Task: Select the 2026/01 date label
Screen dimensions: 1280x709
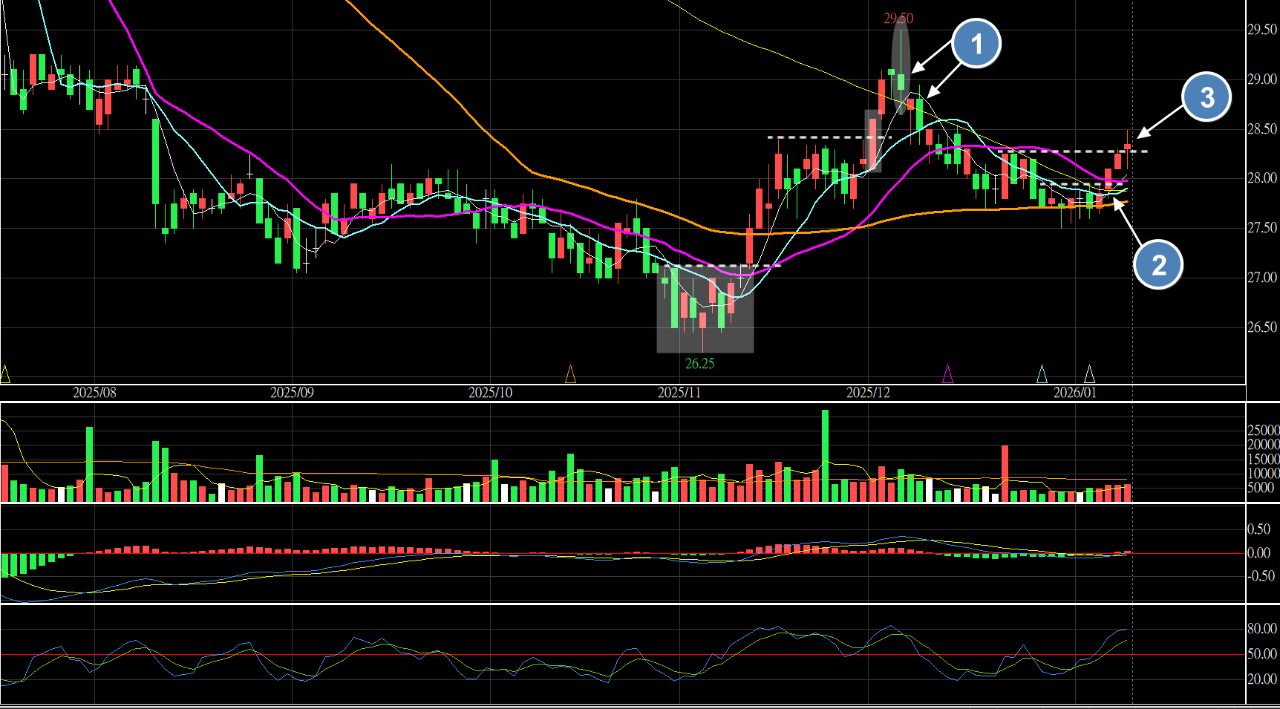Action: click(x=1078, y=392)
